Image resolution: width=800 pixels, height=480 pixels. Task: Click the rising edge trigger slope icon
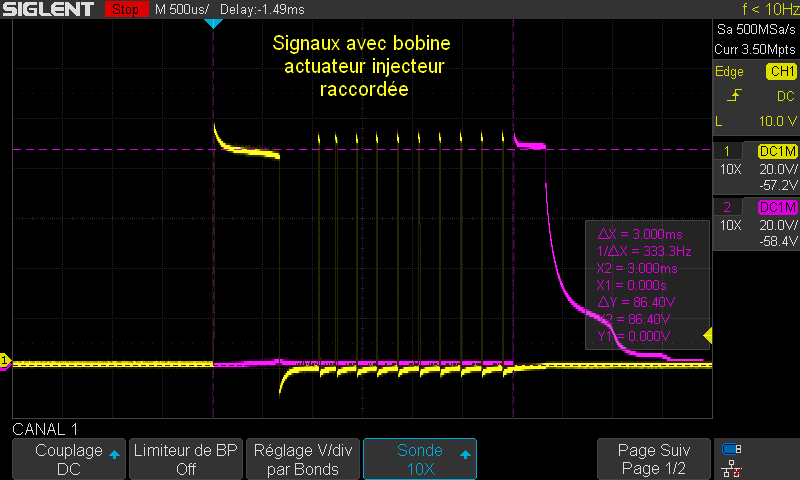(x=737, y=96)
